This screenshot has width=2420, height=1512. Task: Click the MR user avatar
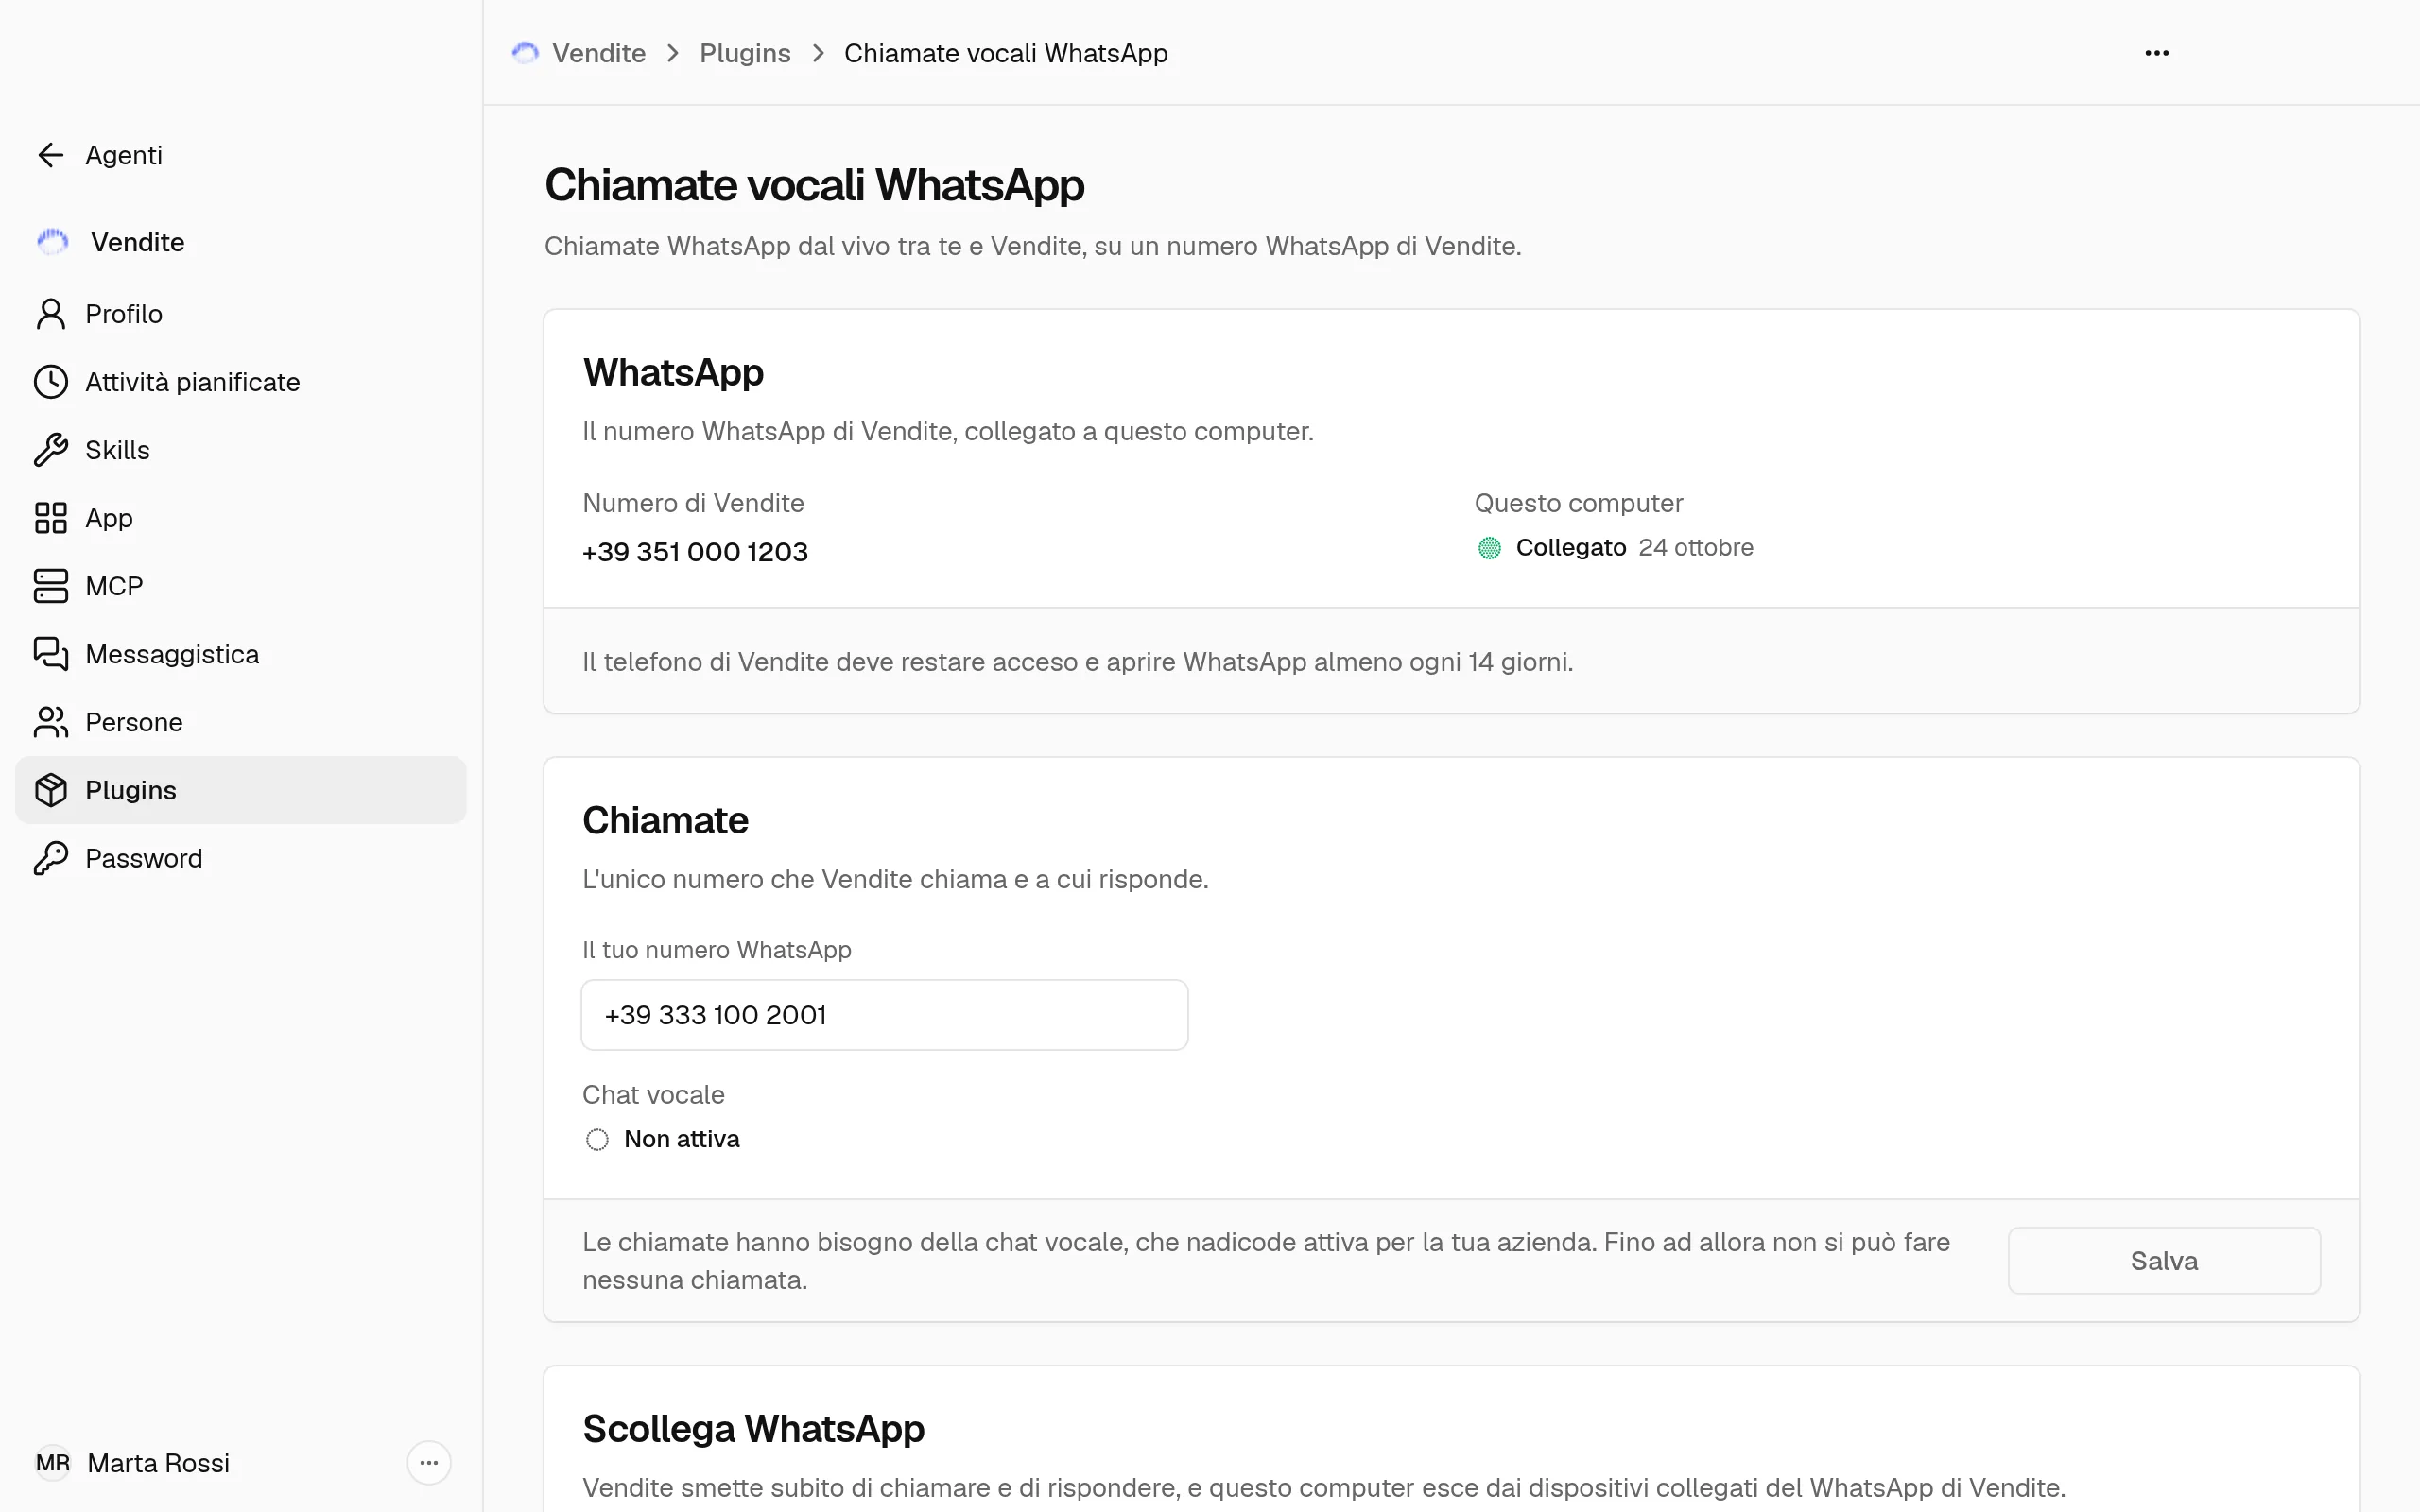pyautogui.click(x=53, y=1463)
